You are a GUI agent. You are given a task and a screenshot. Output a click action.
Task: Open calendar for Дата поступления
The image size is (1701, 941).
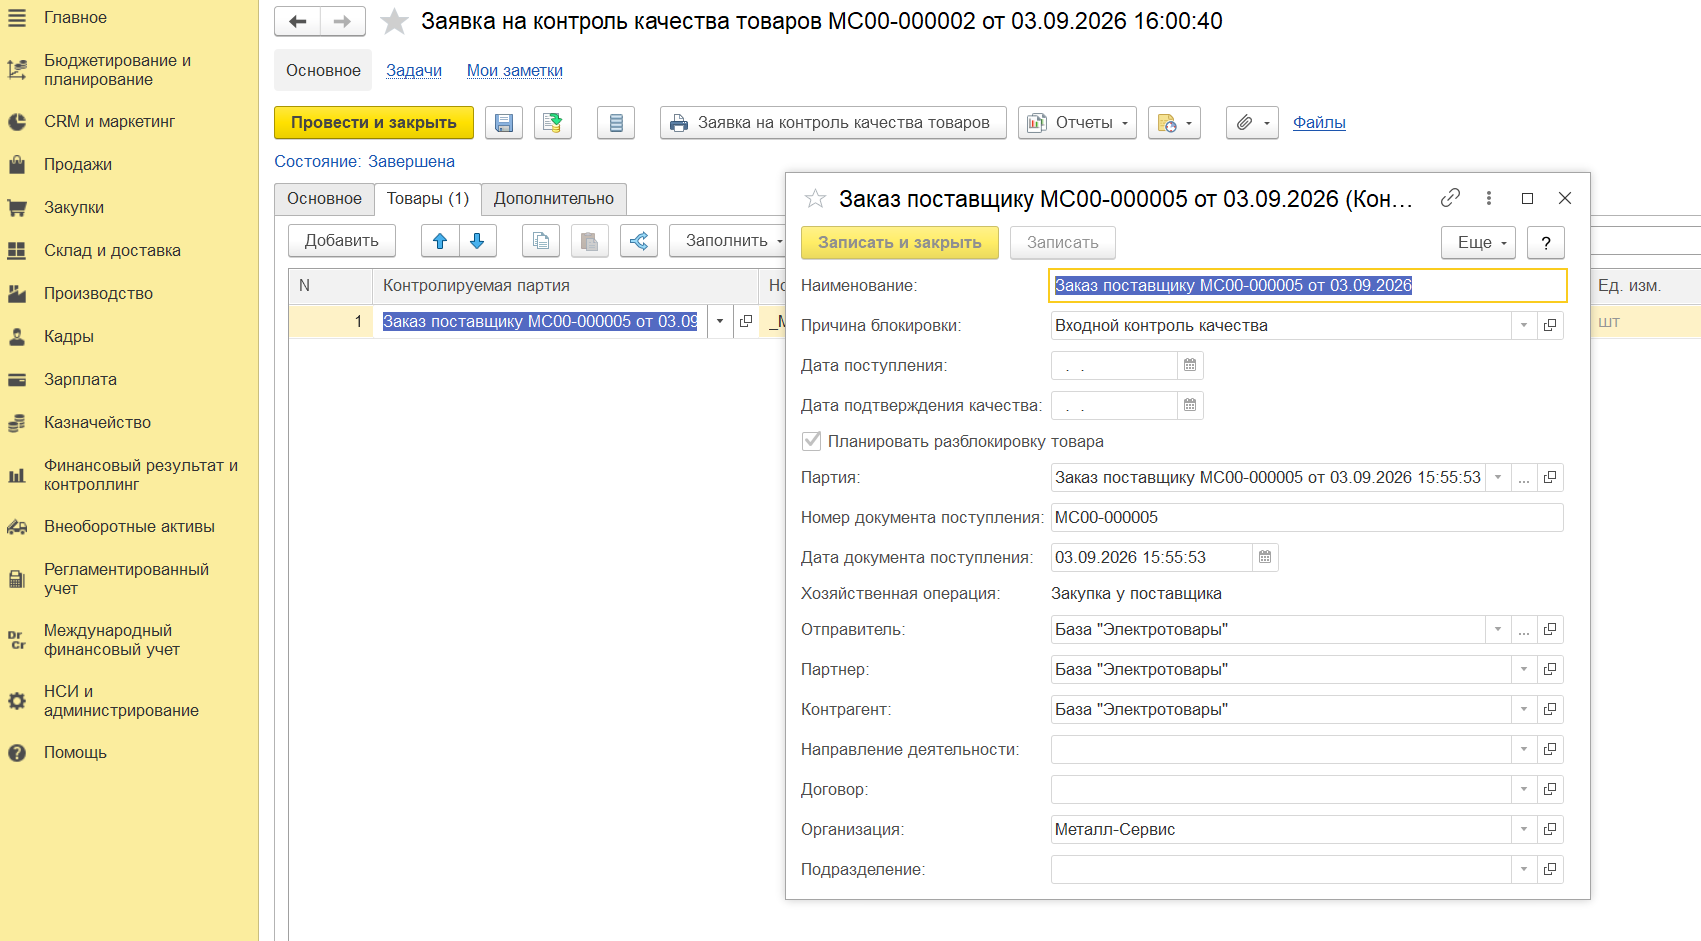tap(1190, 365)
